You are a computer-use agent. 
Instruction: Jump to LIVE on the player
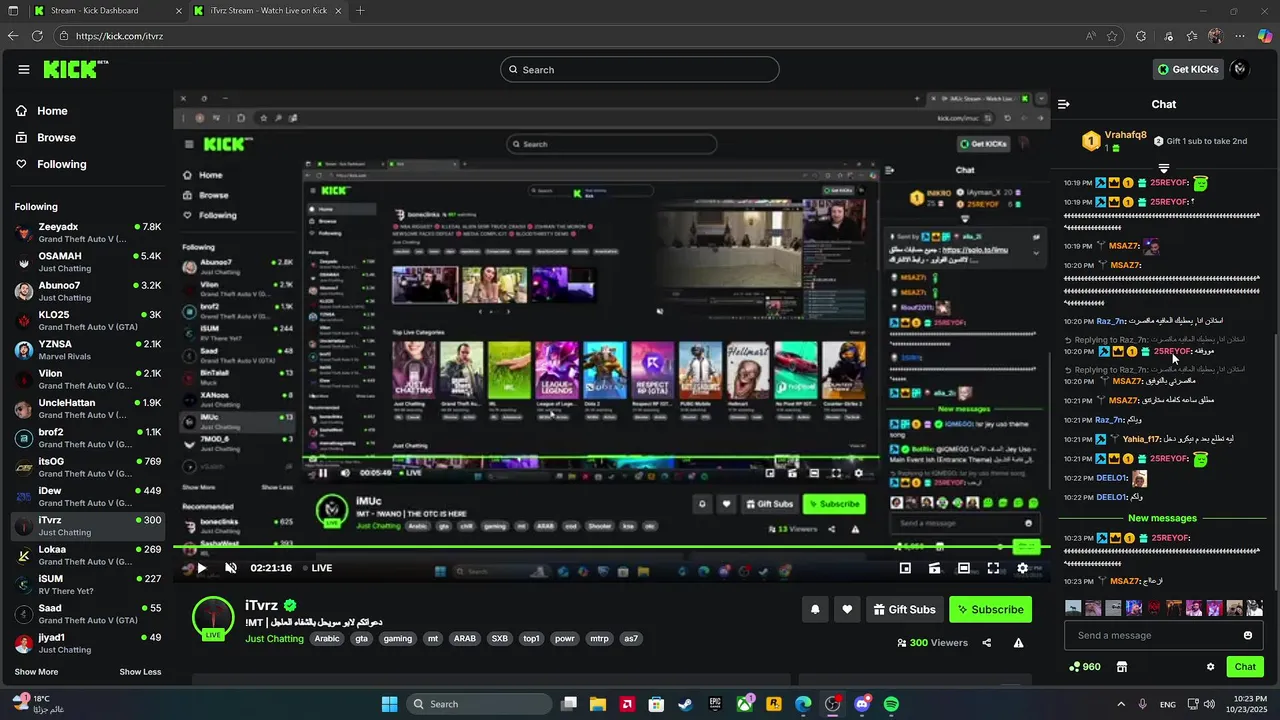[316, 568]
